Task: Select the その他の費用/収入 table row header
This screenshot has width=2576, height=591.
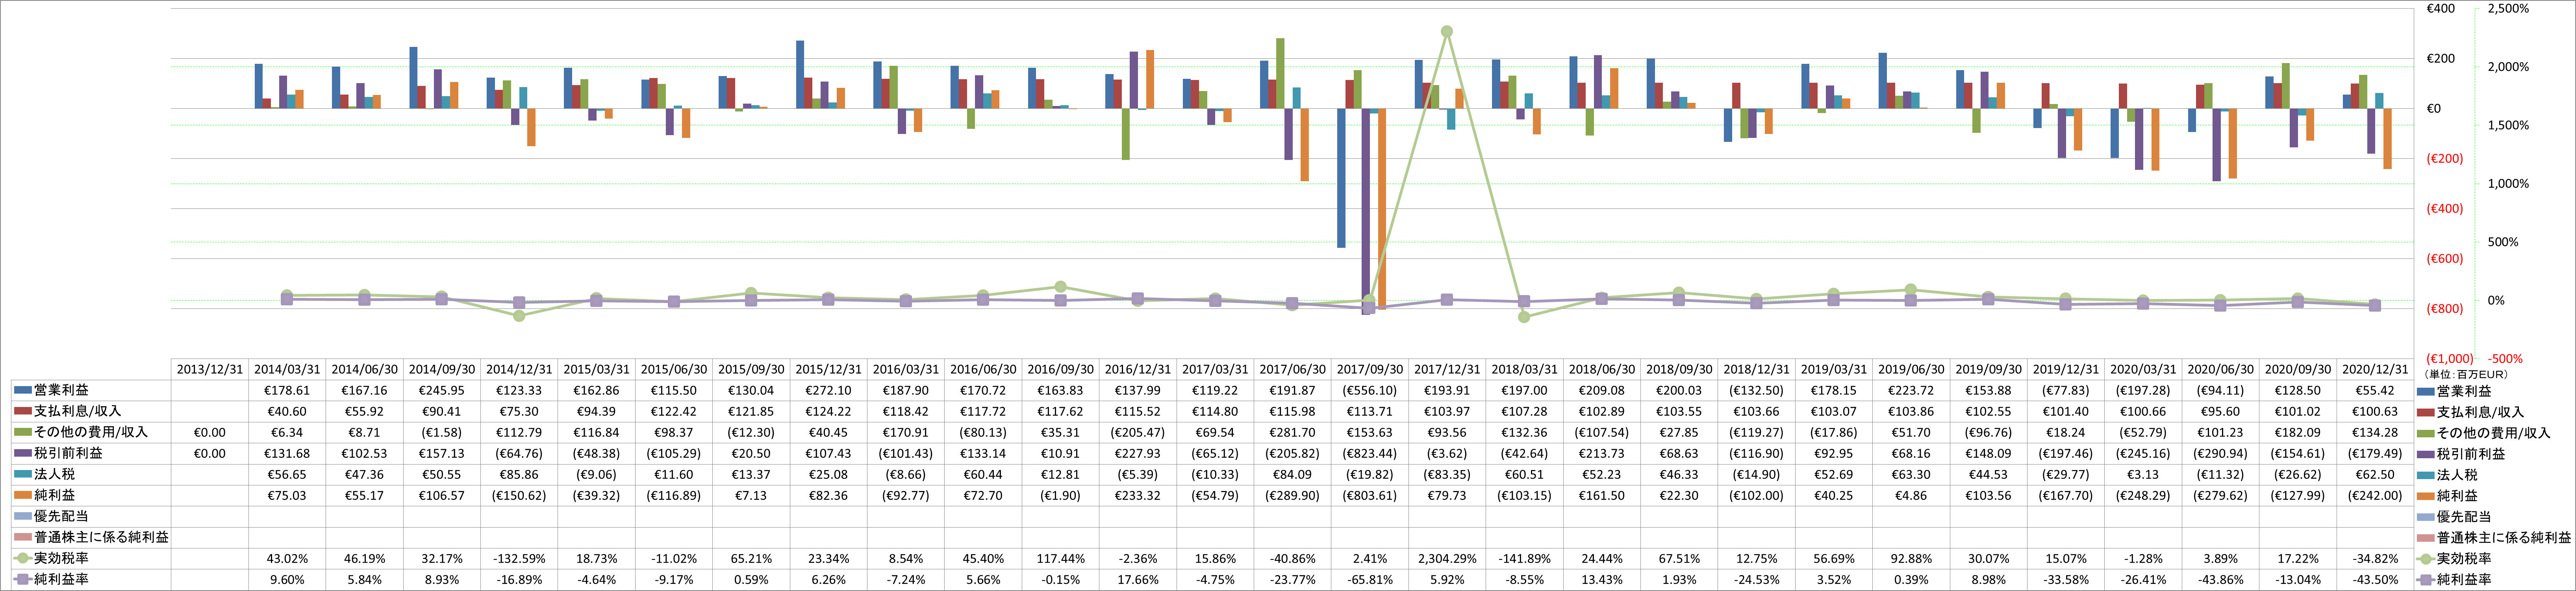Action: [91, 432]
